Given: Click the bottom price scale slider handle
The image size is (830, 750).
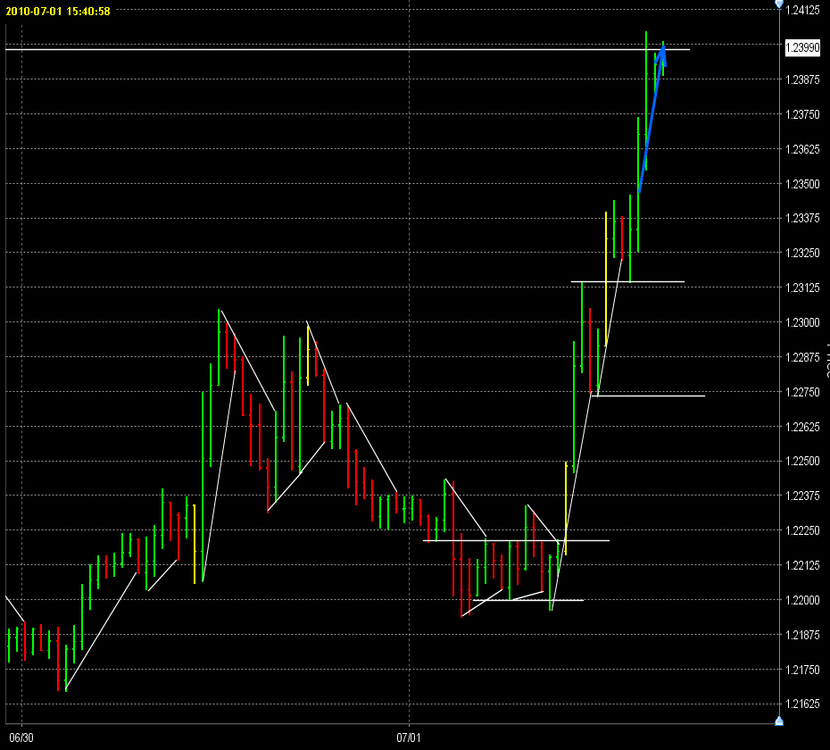Looking at the screenshot, I should click(779, 721).
